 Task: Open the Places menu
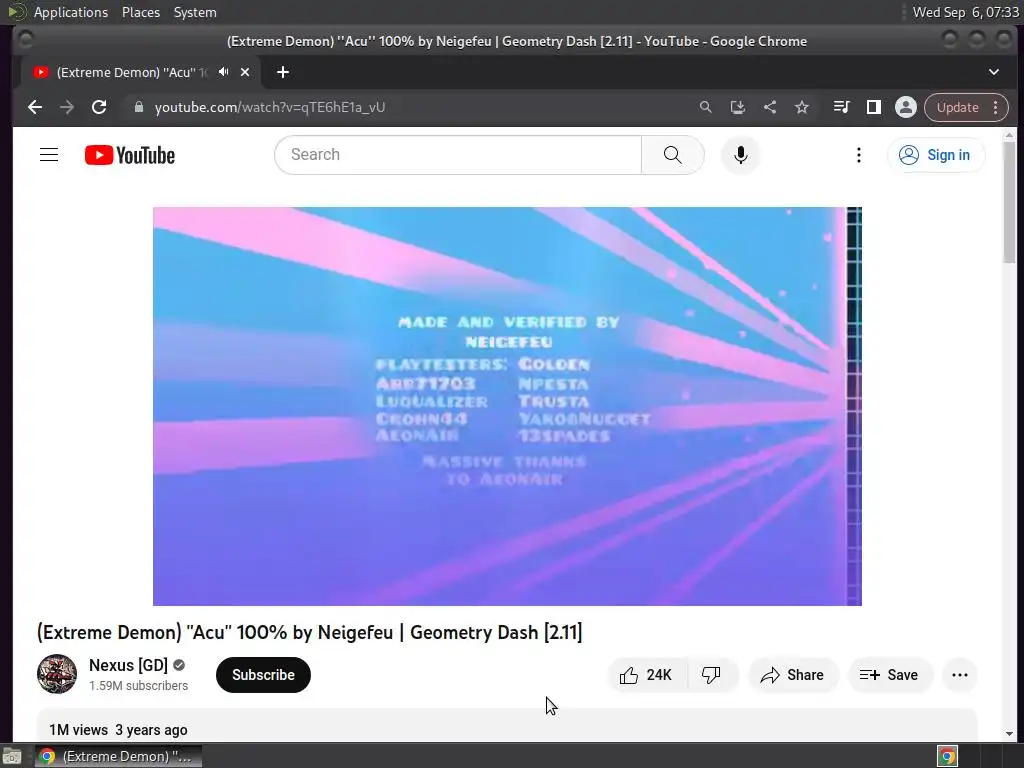click(x=140, y=12)
